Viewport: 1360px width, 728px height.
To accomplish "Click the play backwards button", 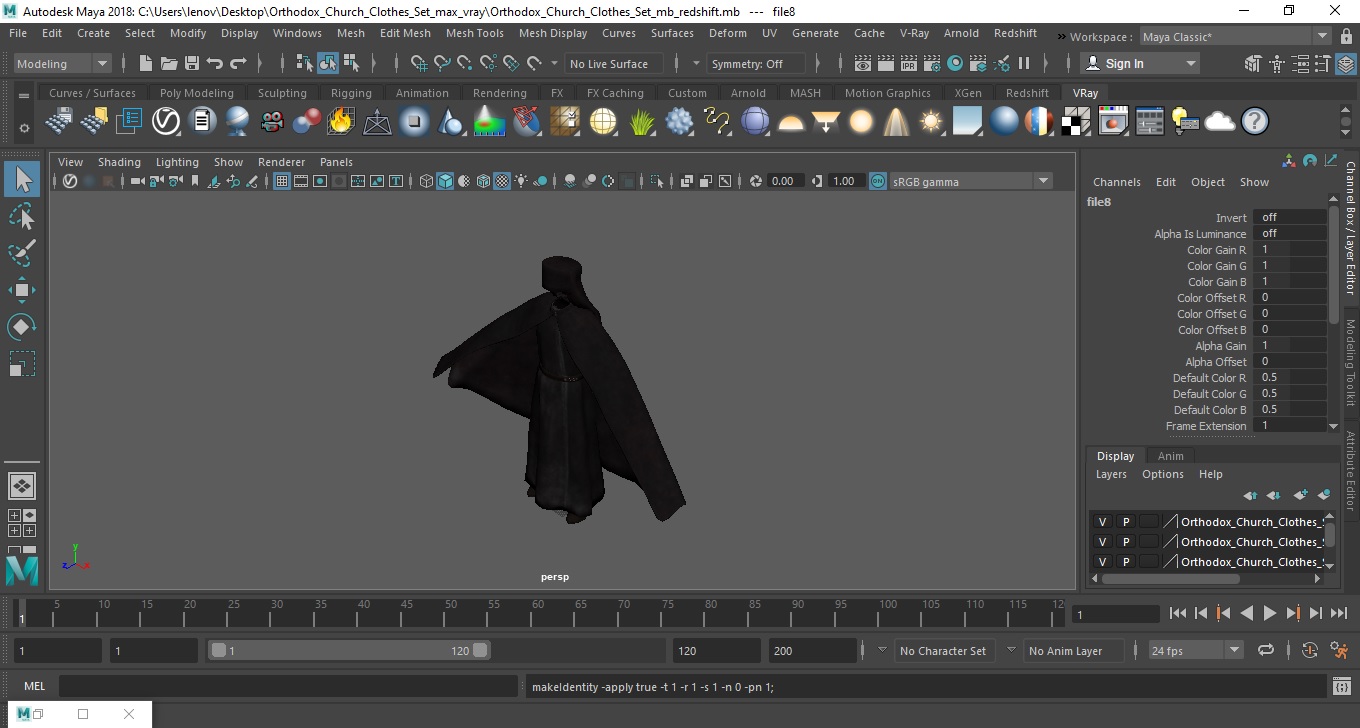I will tap(1246, 613).
